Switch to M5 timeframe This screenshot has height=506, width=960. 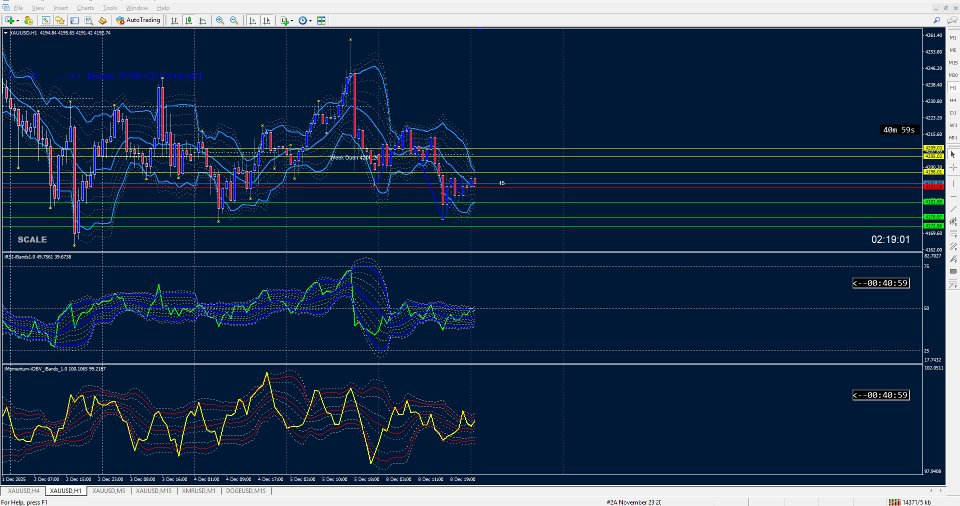[x=953, y=50]
